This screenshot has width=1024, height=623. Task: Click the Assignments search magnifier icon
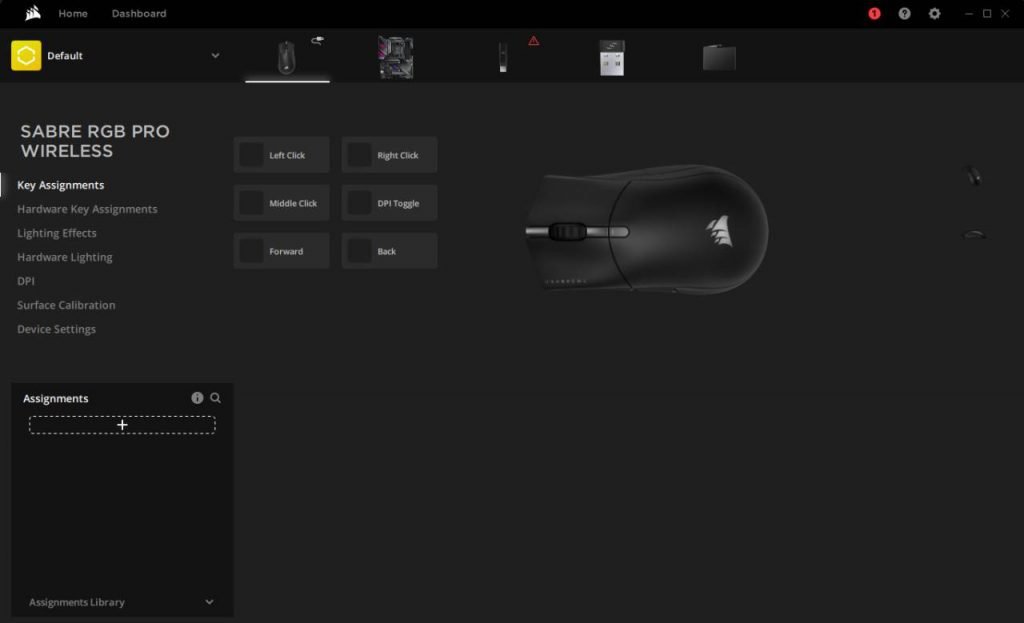tap(215, 398)
